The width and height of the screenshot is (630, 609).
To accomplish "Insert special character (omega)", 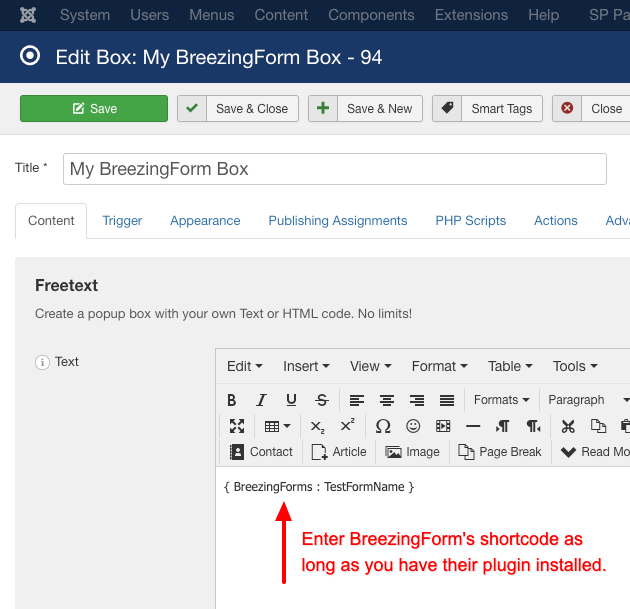I will (383, 426).
